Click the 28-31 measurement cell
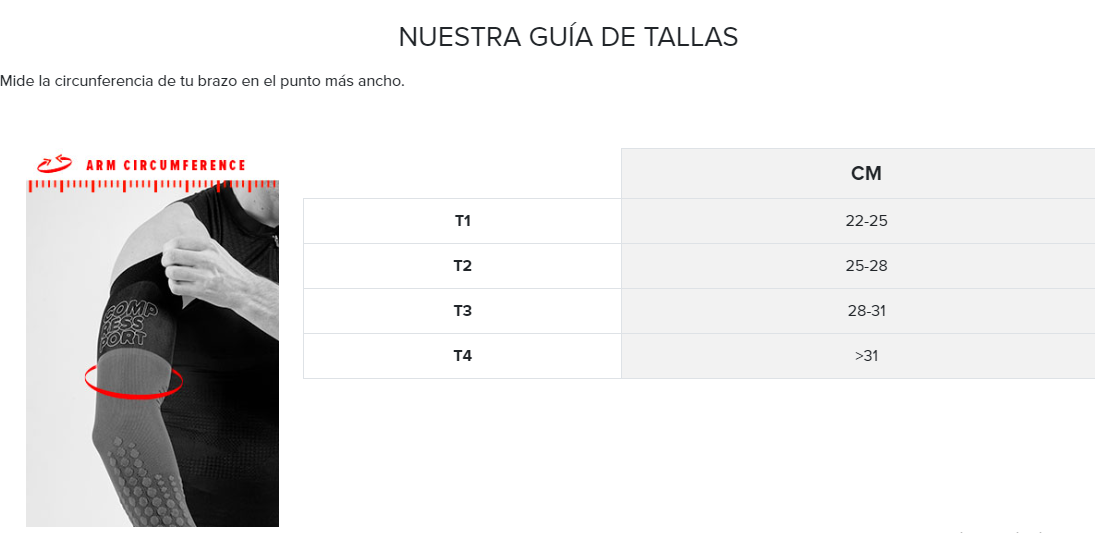 [866, 311]
